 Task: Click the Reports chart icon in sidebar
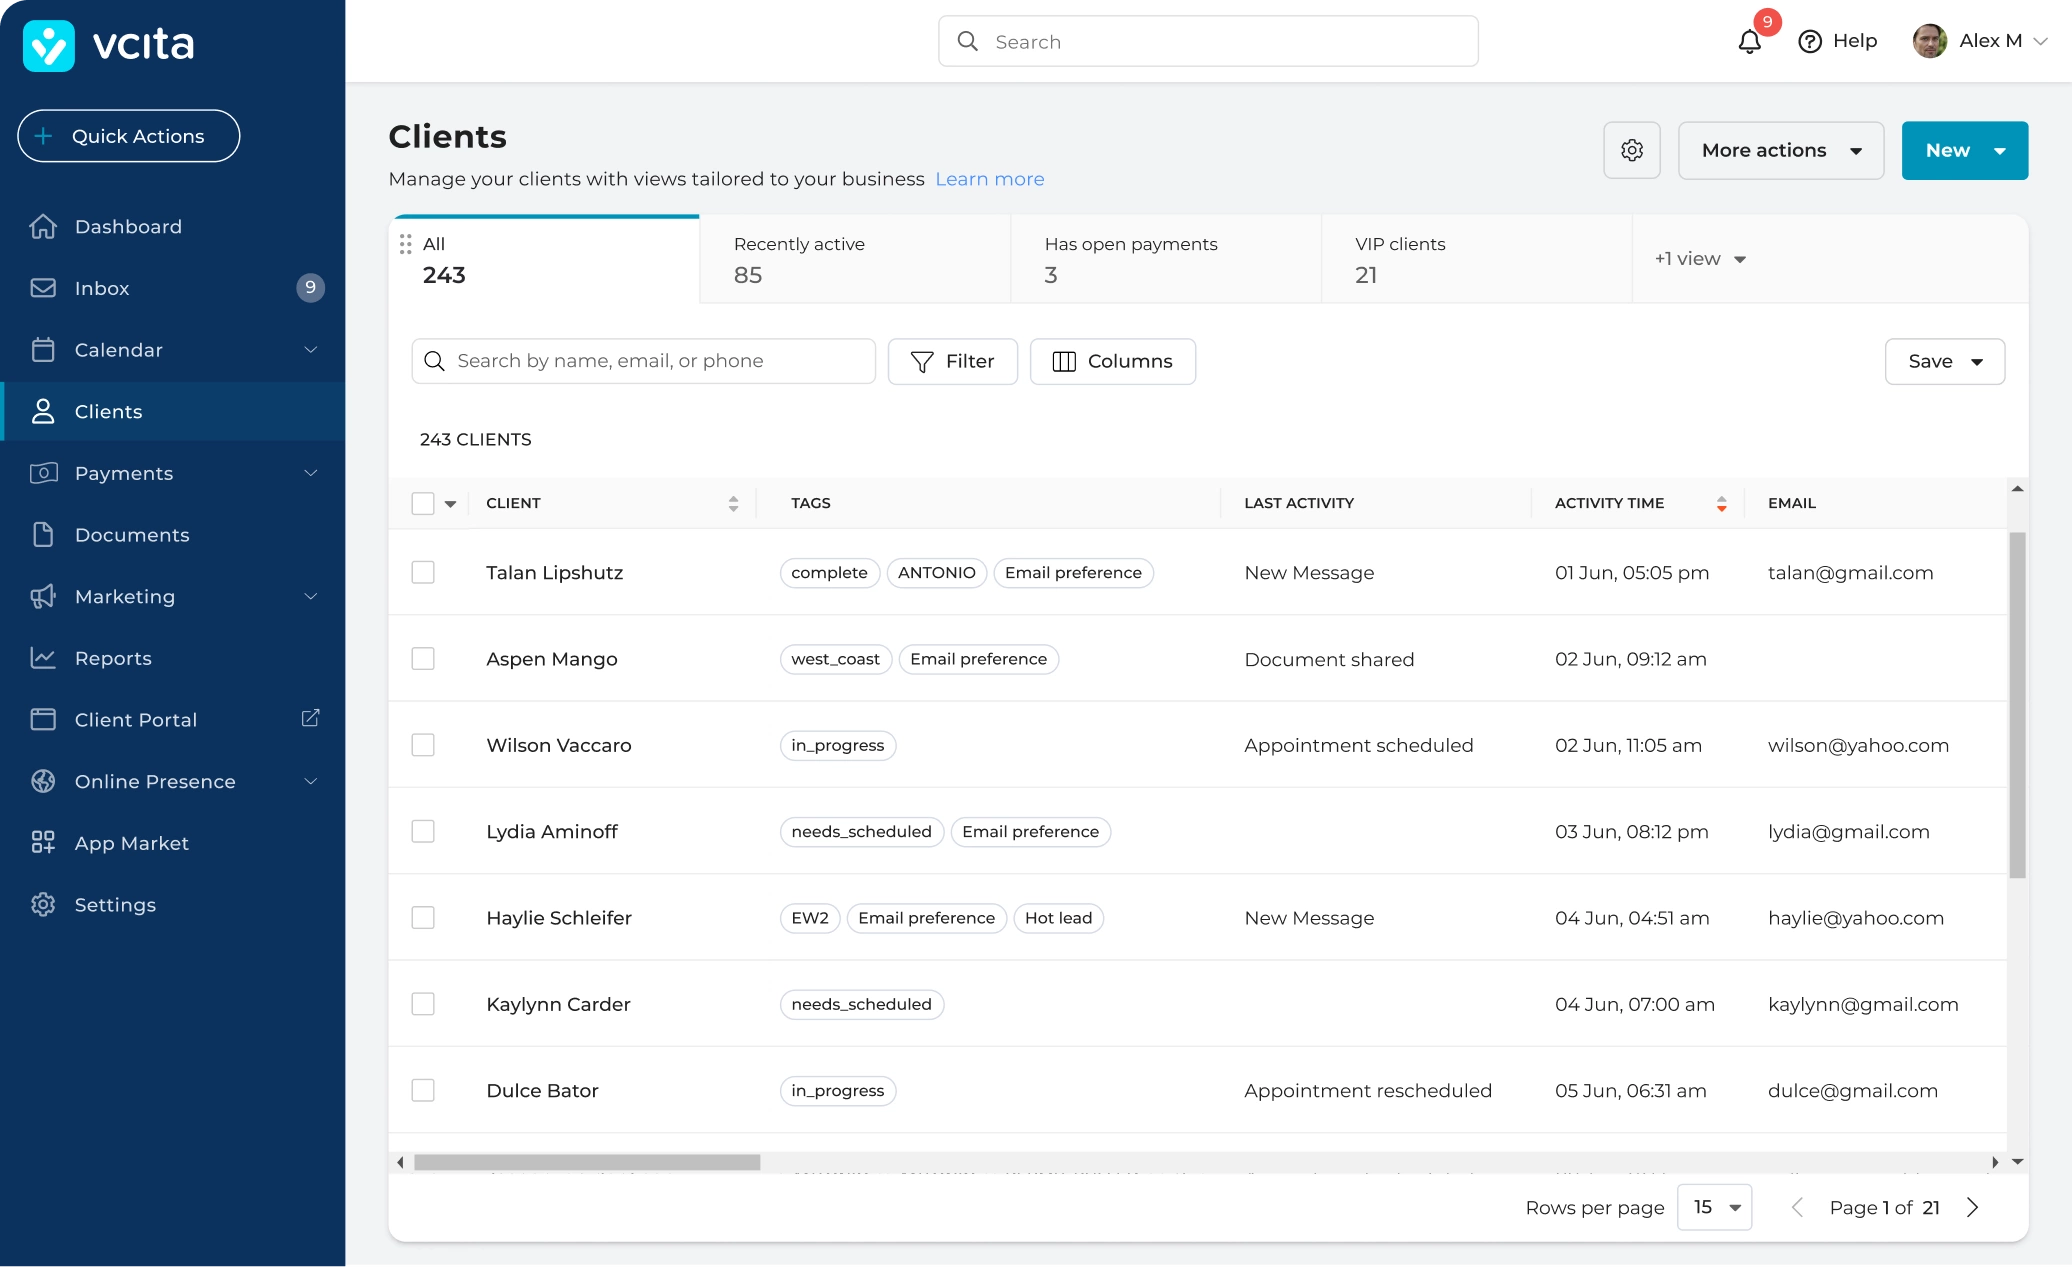point(43,658)
